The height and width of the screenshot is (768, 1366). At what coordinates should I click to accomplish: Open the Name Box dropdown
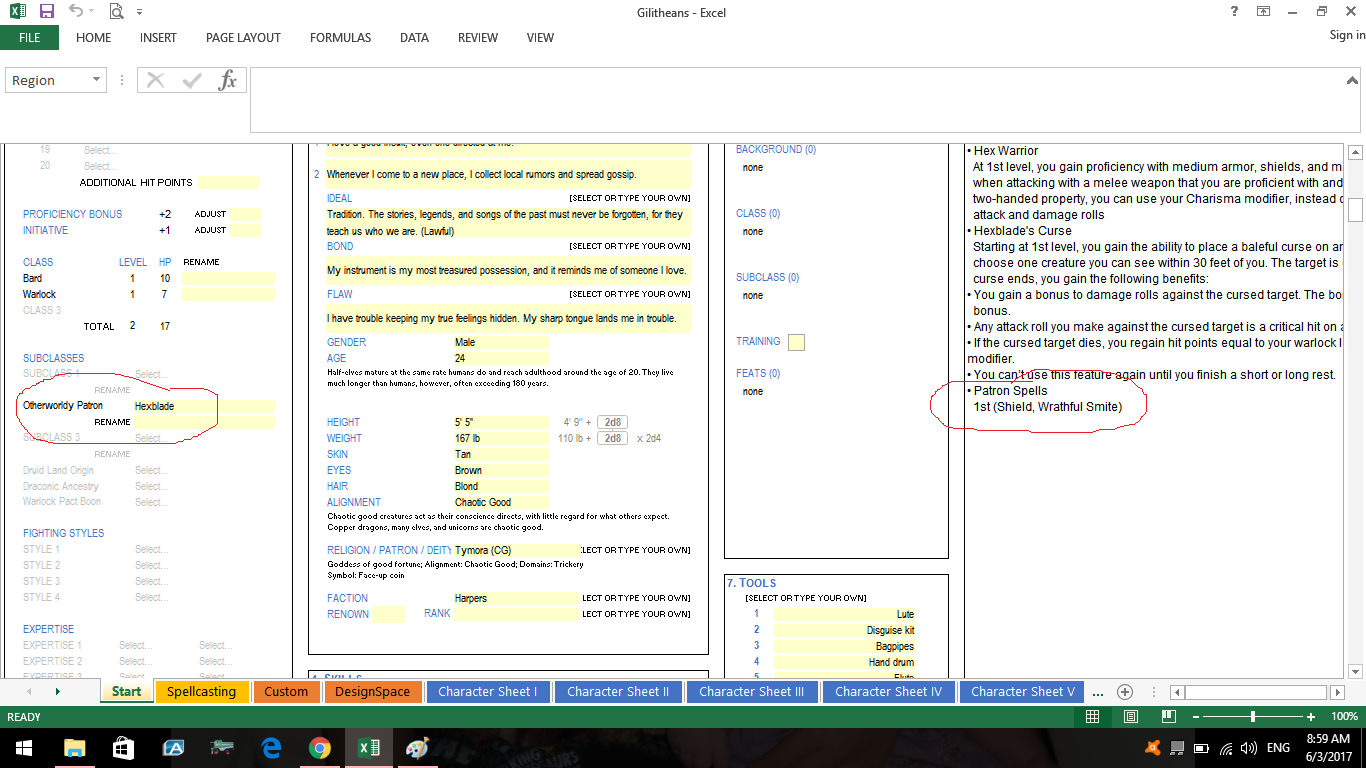pos(96,81)
